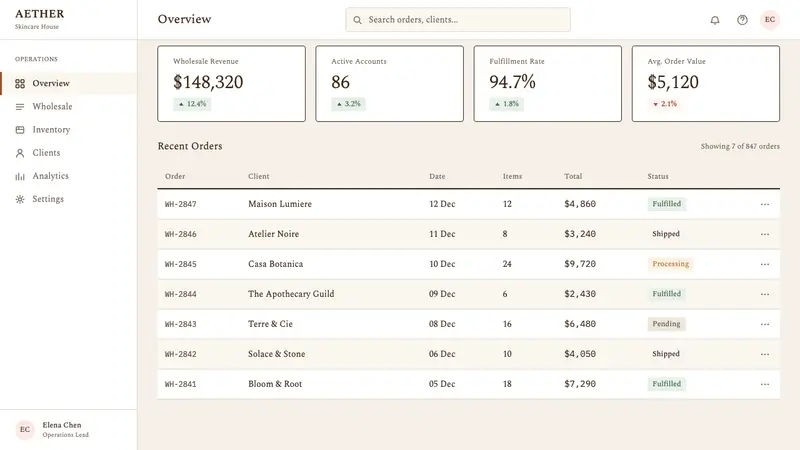This screenshot has height=450, width=800.
Task: Click the Processing status for WH-2845
Action: click(x=670, y=264)
